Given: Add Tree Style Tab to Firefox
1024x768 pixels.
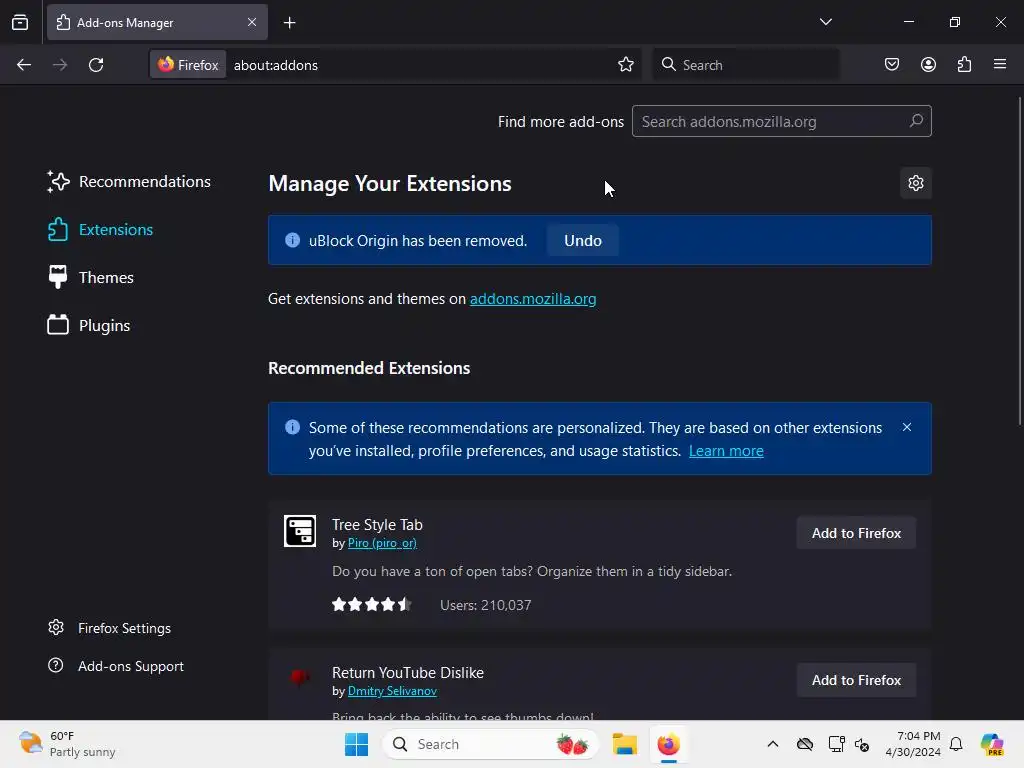Looking at the screenshot, I should point(856,533).
